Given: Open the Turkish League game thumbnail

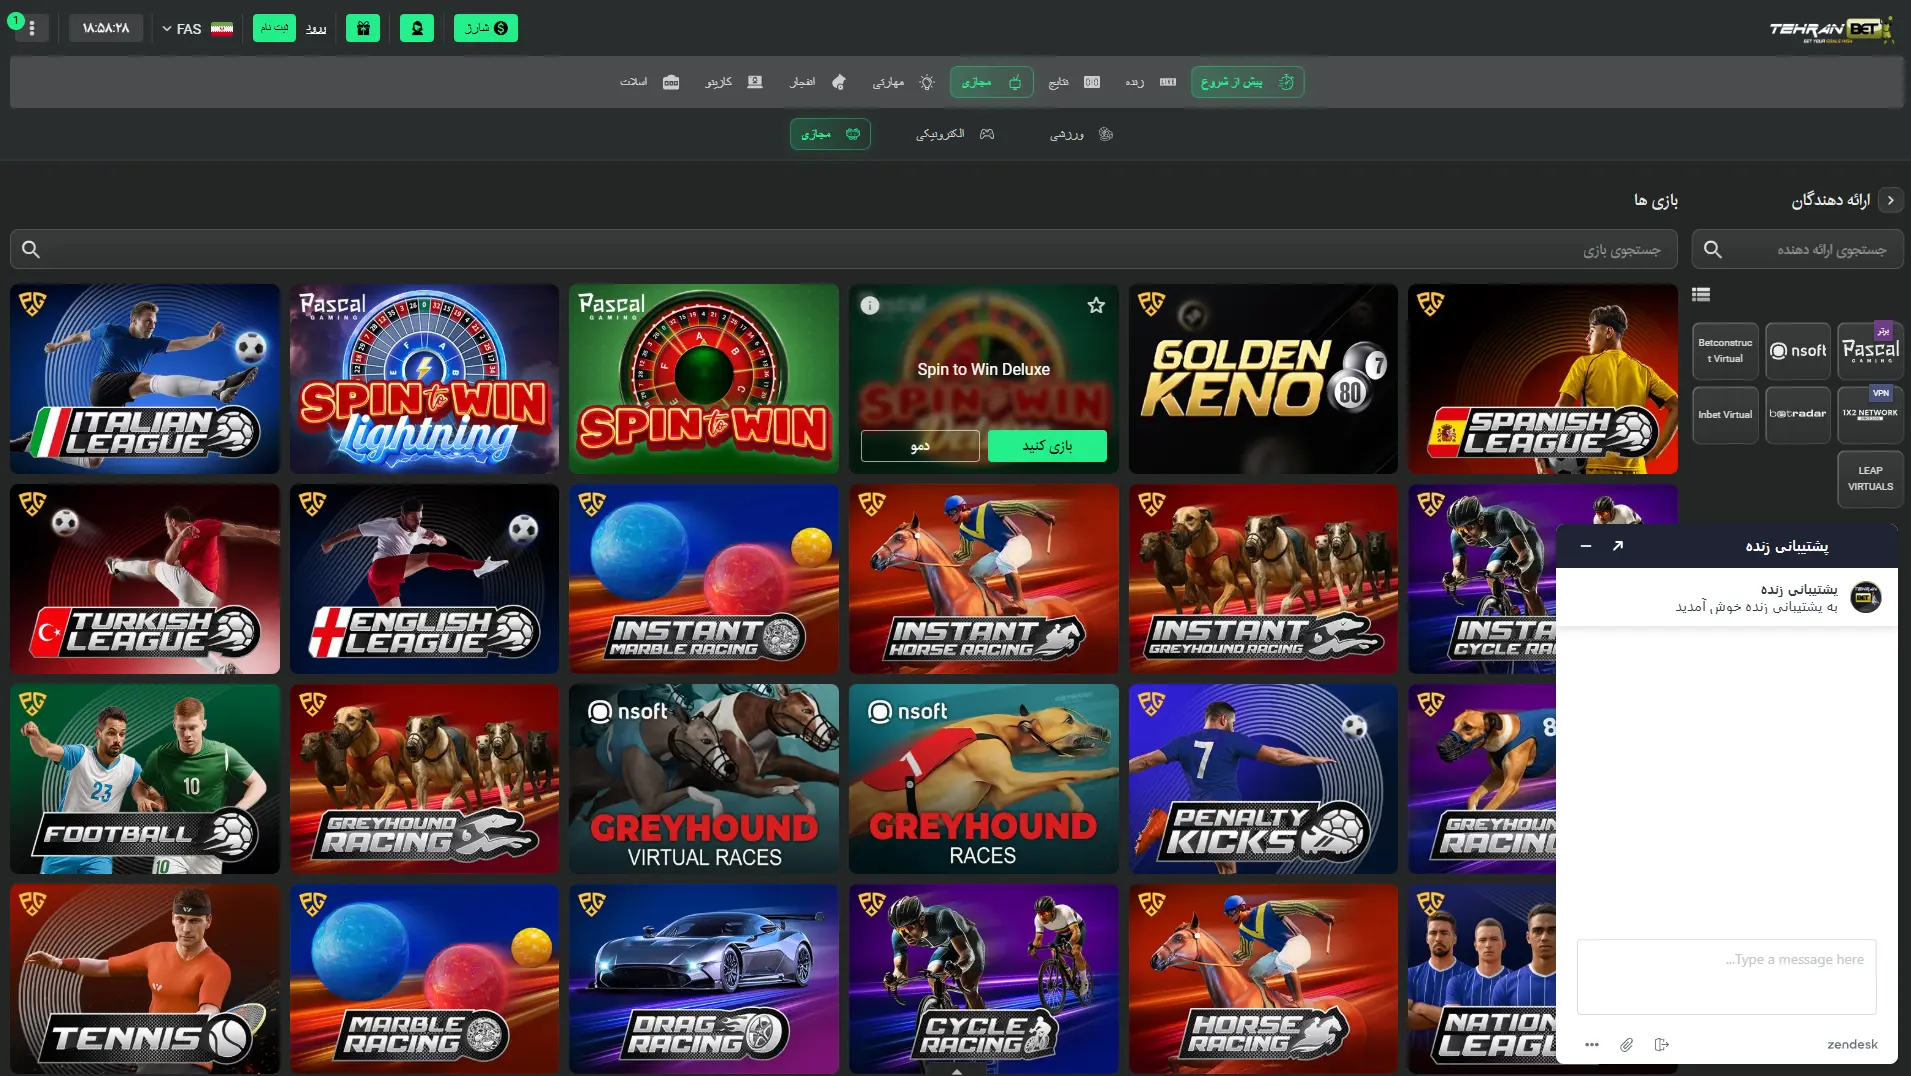Looking at the screenshot, I should click(145, 579).
